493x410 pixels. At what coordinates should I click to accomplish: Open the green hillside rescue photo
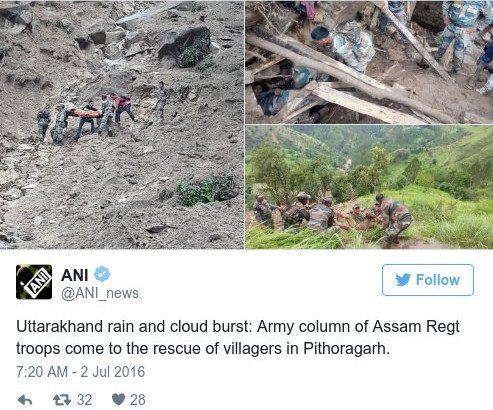pos(369,187)
